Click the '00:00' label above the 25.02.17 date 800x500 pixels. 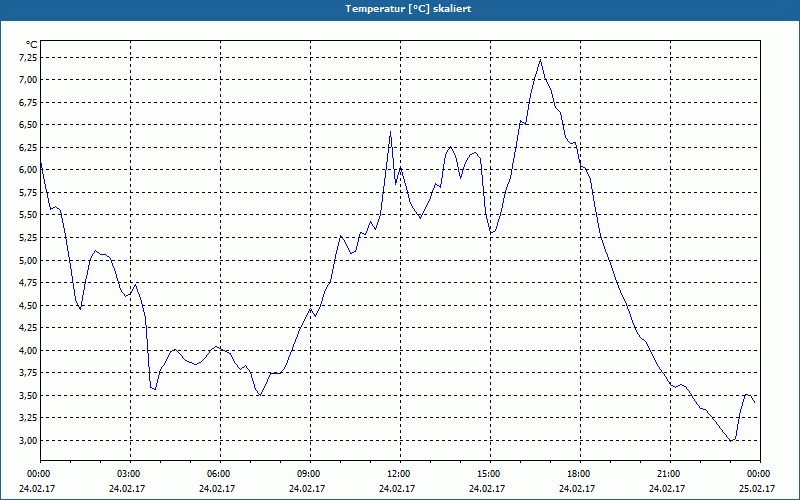[758, 474]
